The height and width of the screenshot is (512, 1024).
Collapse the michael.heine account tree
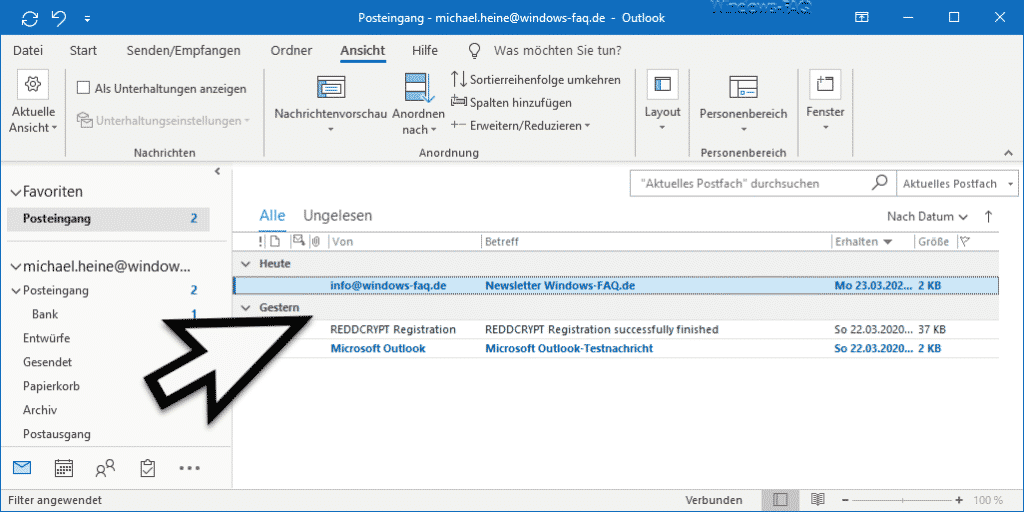(x=16, y=266)
